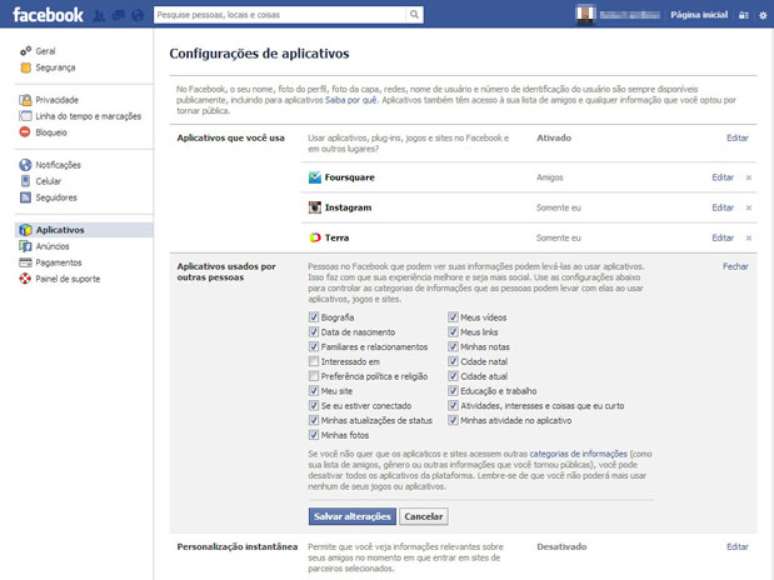Click the profile picture thumbnail

click(585, 14)
